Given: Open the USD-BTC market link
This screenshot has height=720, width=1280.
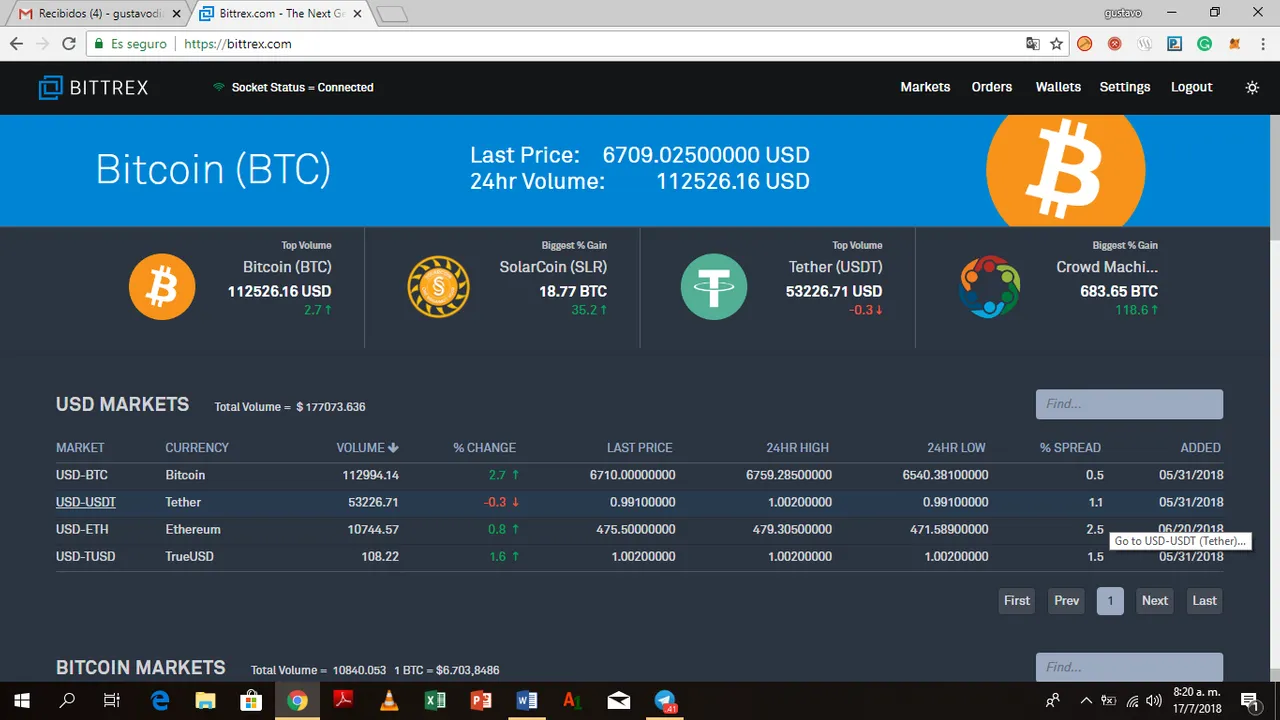Looking at the screenshot, I should pos(82,475).
